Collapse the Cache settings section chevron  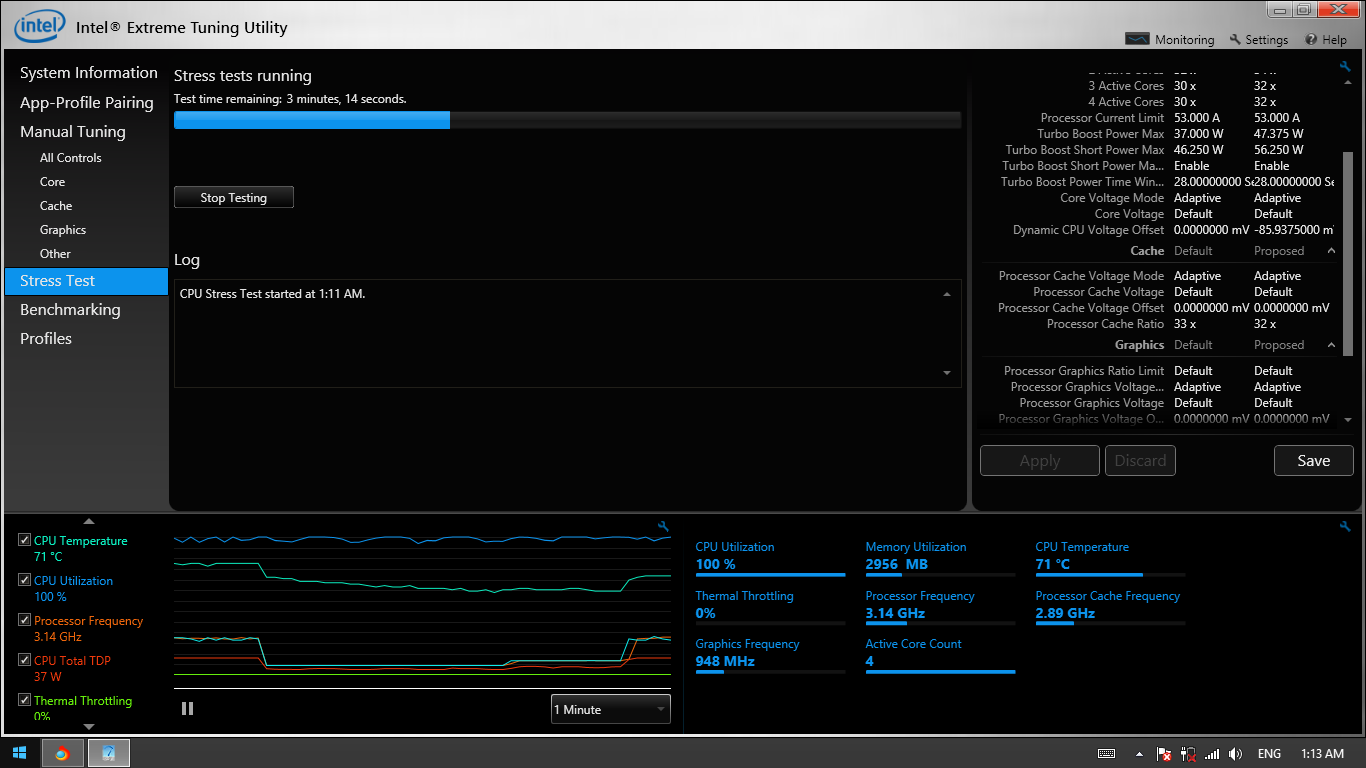coord(1331,251)
